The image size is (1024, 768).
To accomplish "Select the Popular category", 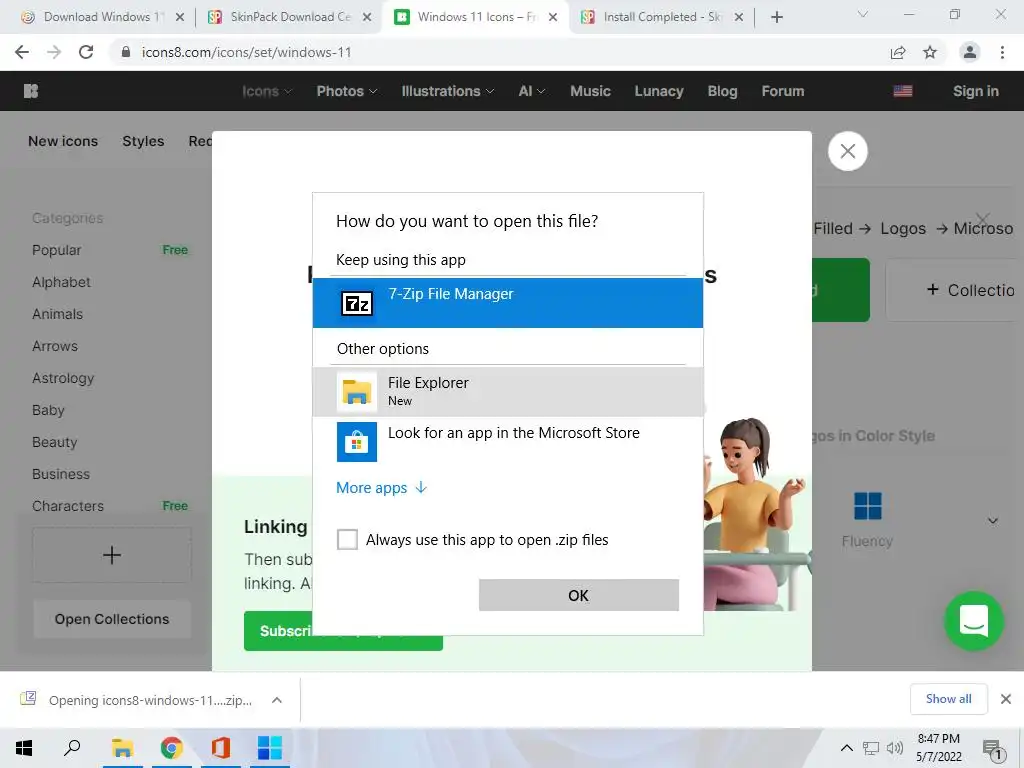I will [x=57, y=250].
